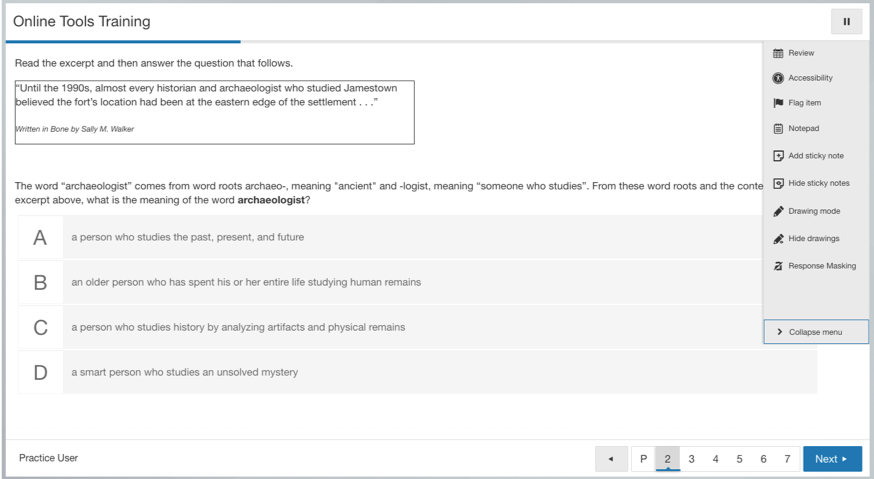874x479 pixels.
Task: Open the Review grid icon
Action: 778,53
